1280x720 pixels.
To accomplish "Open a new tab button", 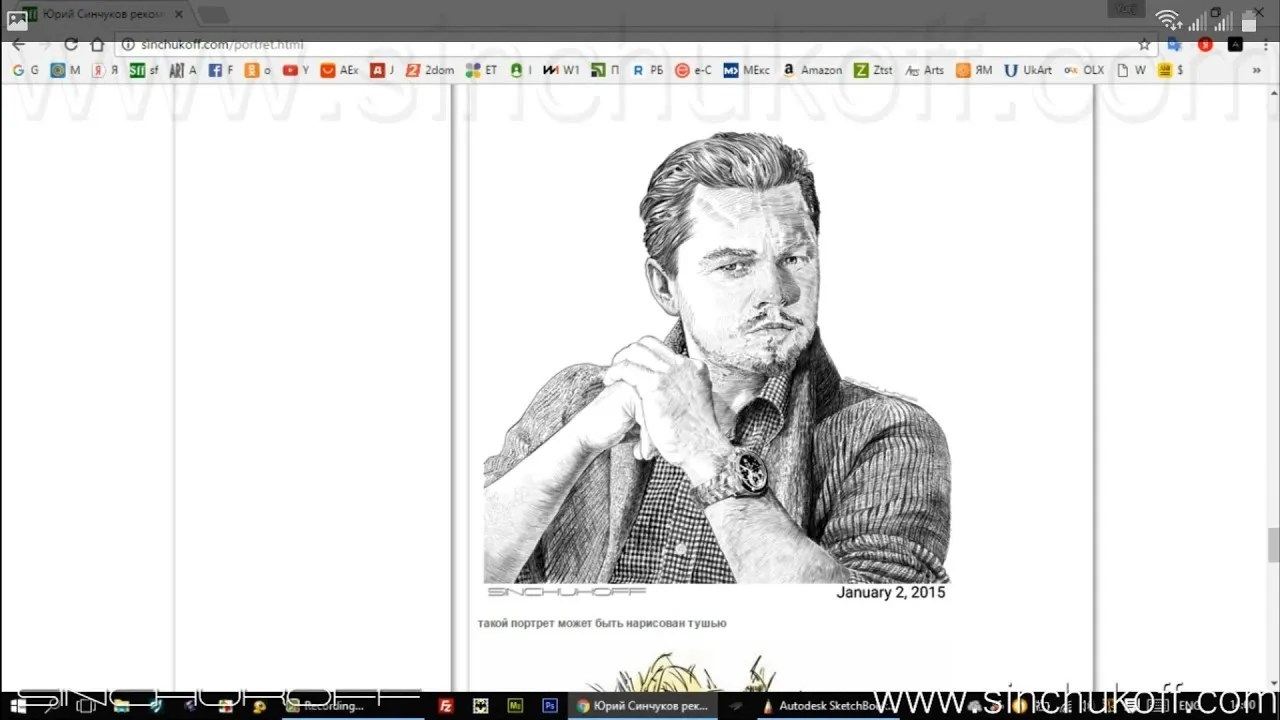I will click(x=212, y=14).
